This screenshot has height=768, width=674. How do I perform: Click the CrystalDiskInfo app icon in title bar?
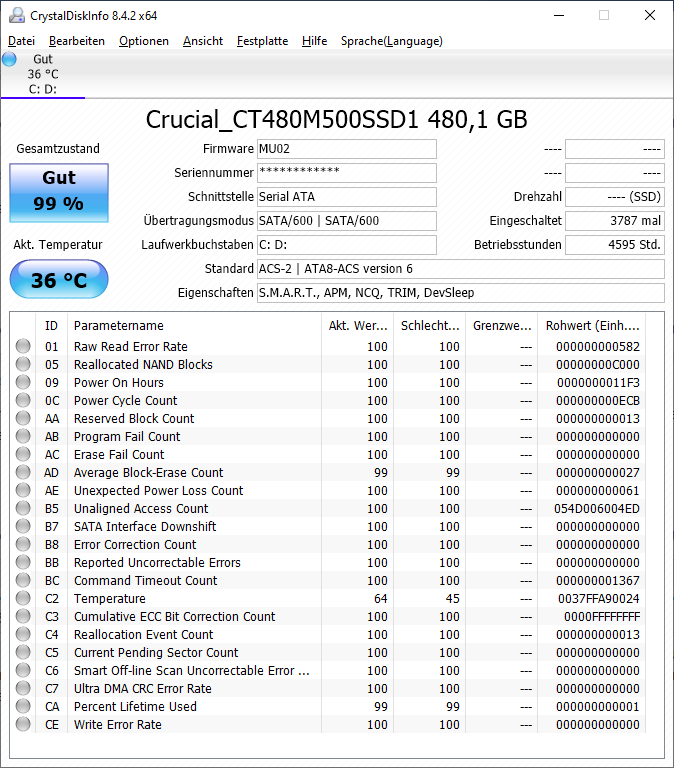tap(17, 15)
